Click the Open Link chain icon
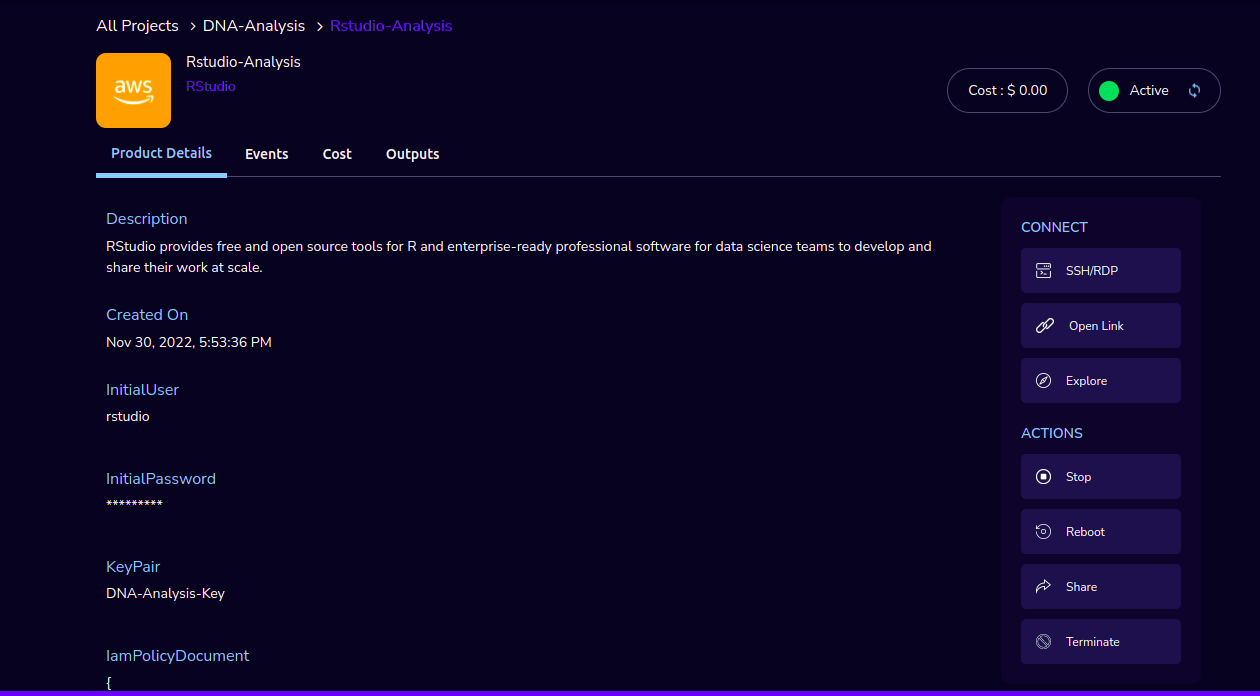 (1044, 326)
